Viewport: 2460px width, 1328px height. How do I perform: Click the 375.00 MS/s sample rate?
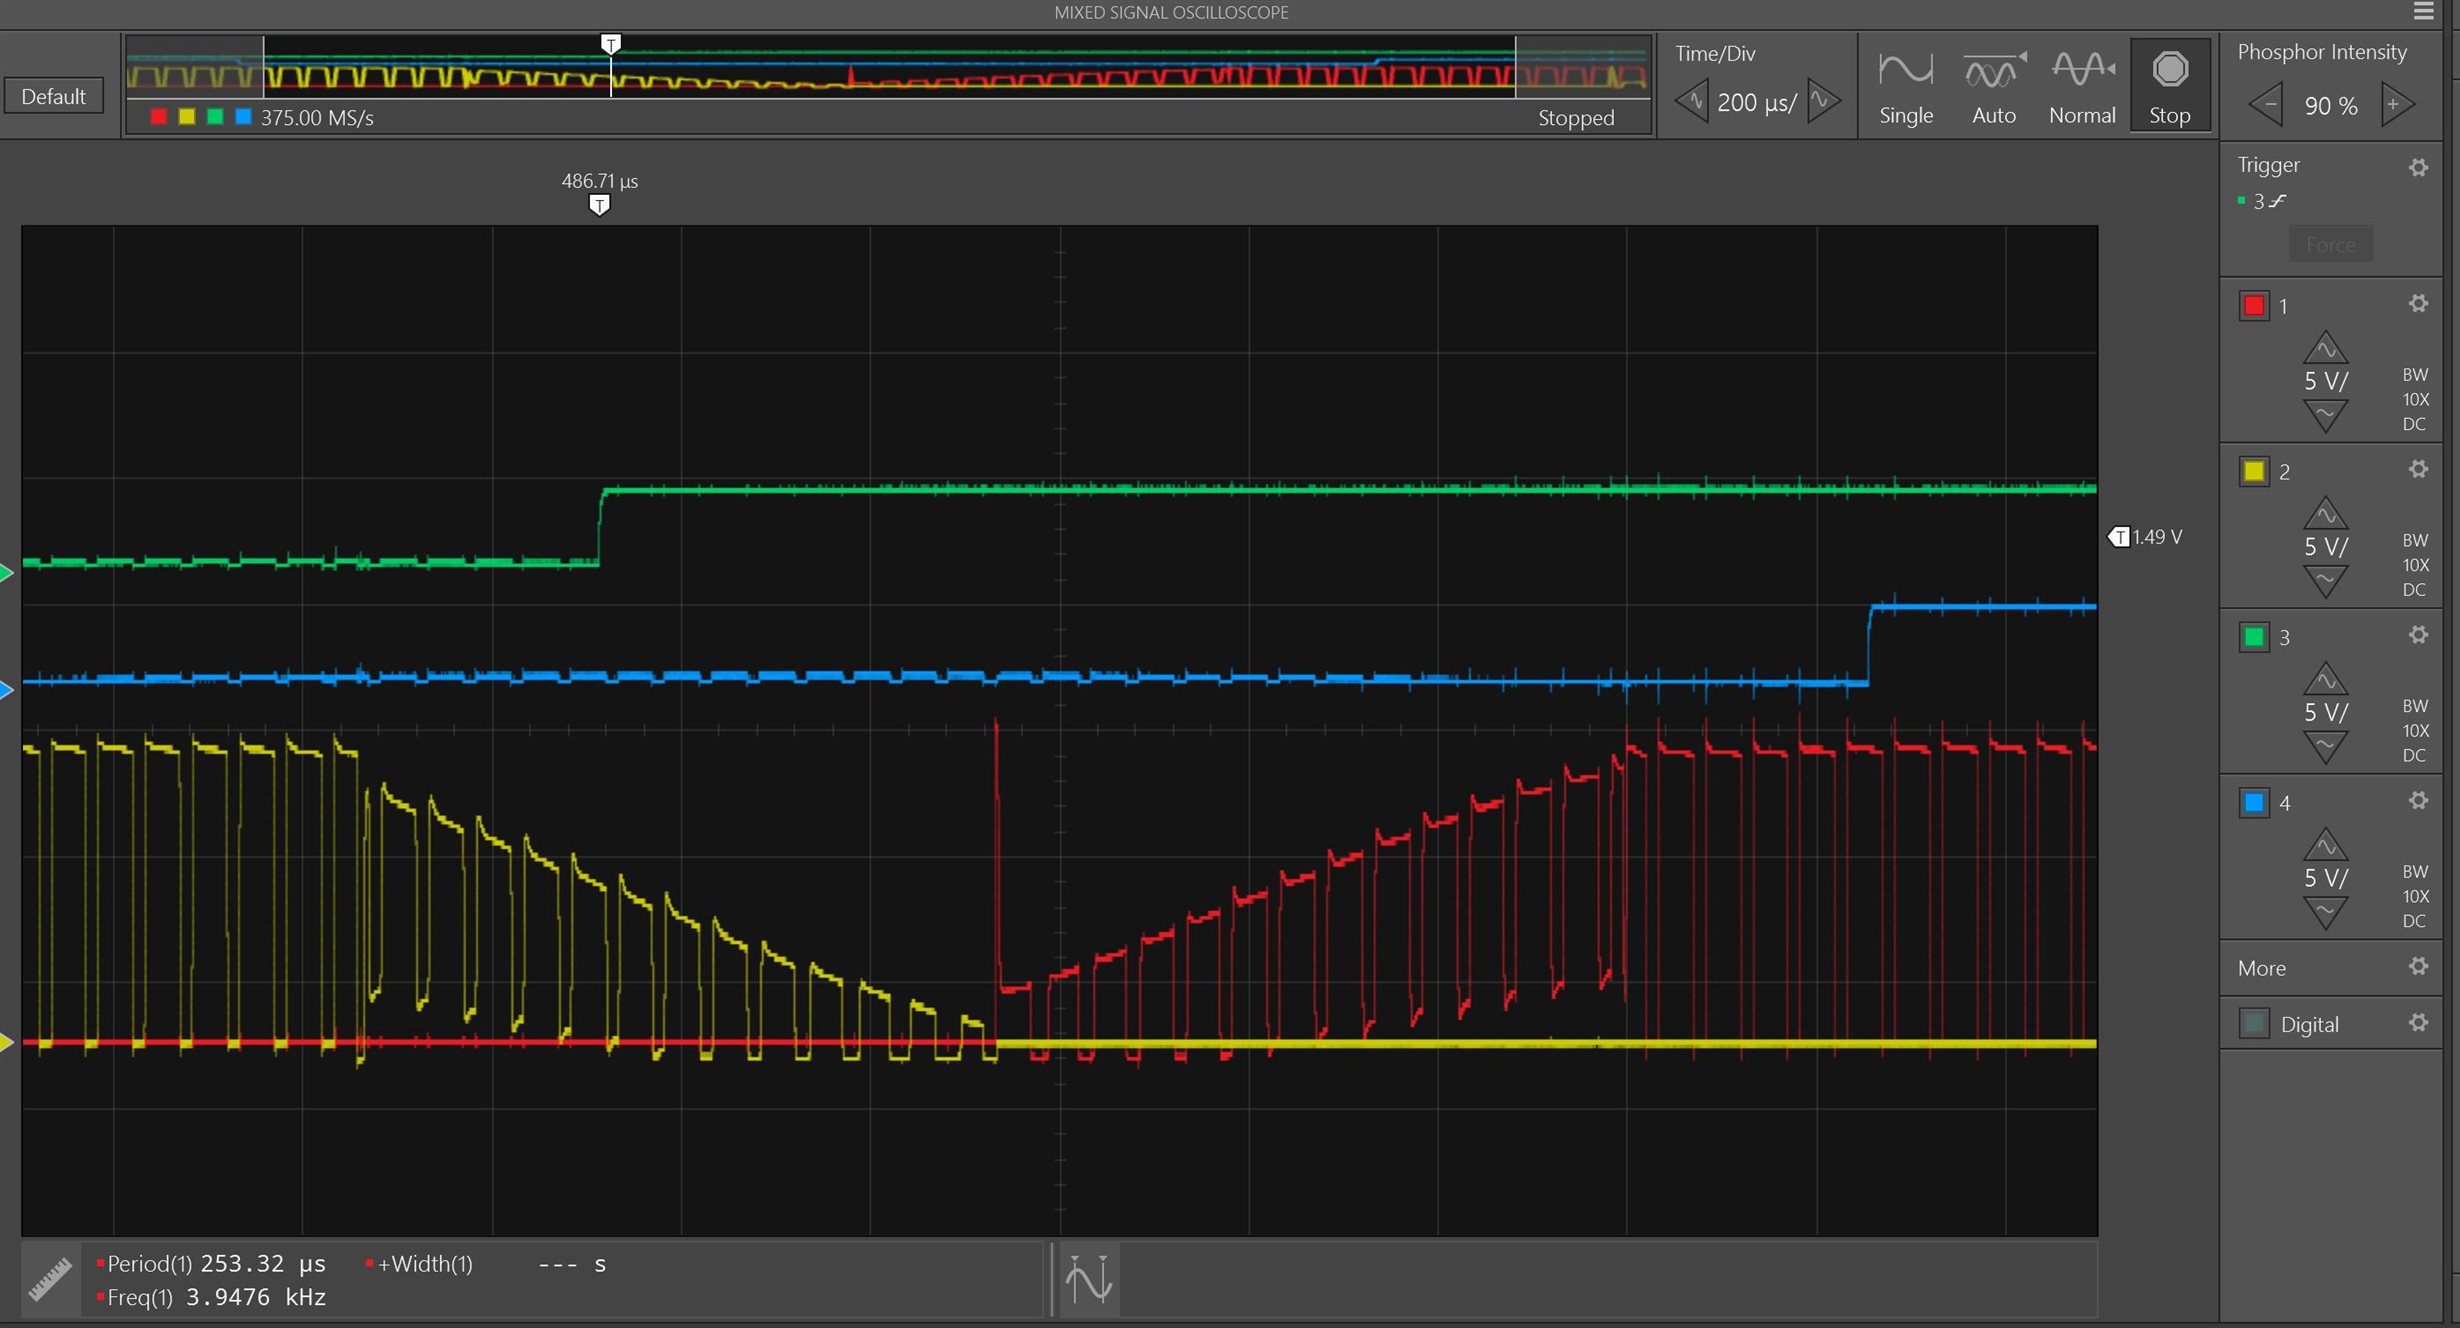click(317, 117)
